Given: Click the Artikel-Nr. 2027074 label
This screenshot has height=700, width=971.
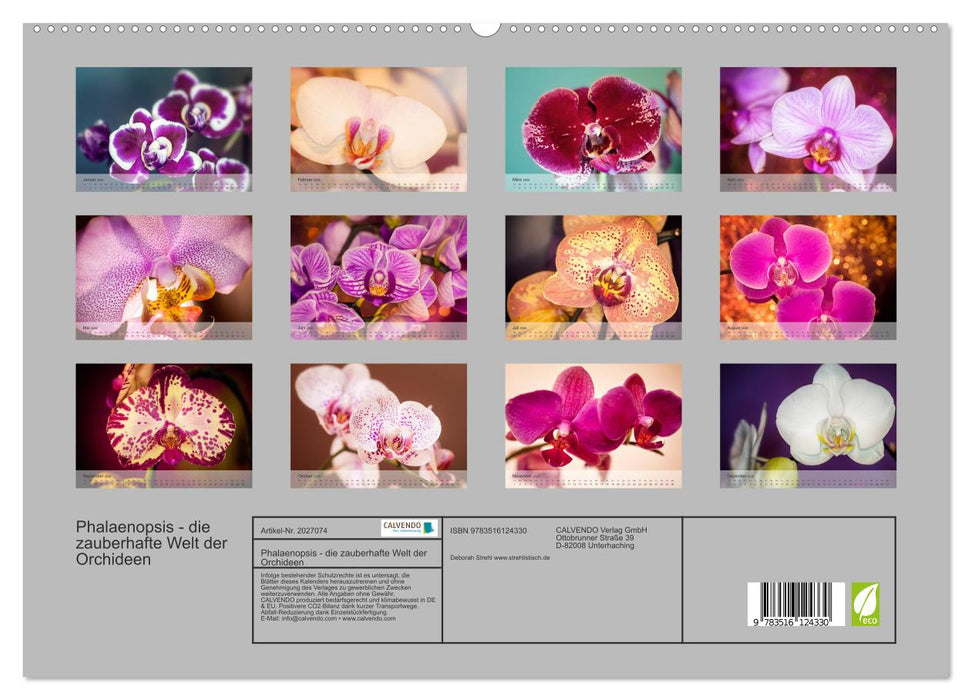Looking at the screenshot, I should pyautogui.click(x=294, y=530).
